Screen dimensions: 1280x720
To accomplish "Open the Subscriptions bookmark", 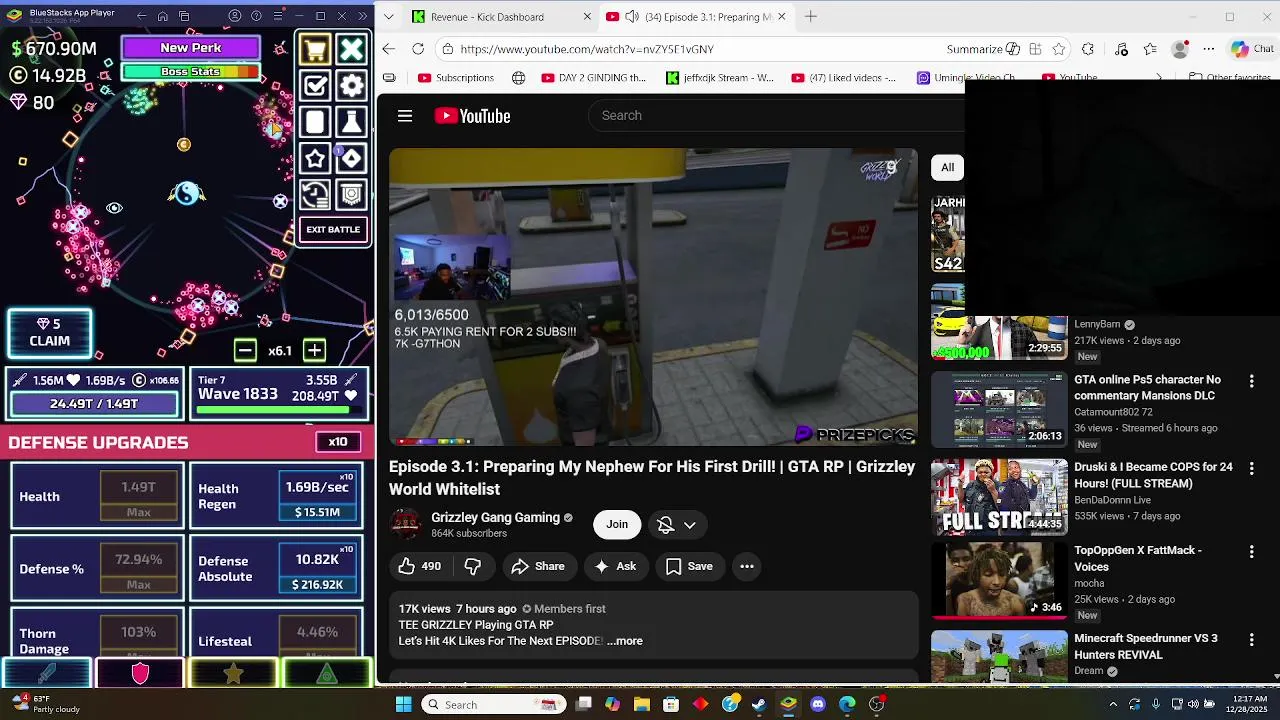I will [x=456, y=78].
